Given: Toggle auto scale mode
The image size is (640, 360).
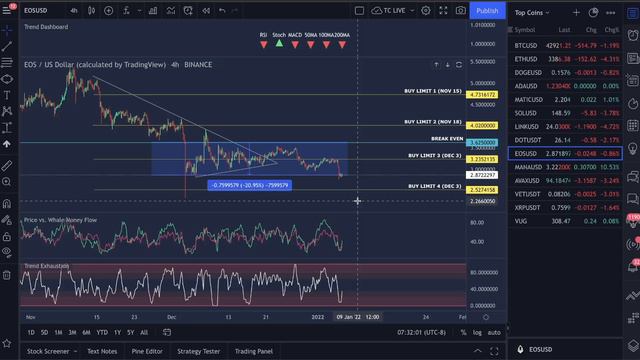Looking at the screenshot, I should point(494,333).
